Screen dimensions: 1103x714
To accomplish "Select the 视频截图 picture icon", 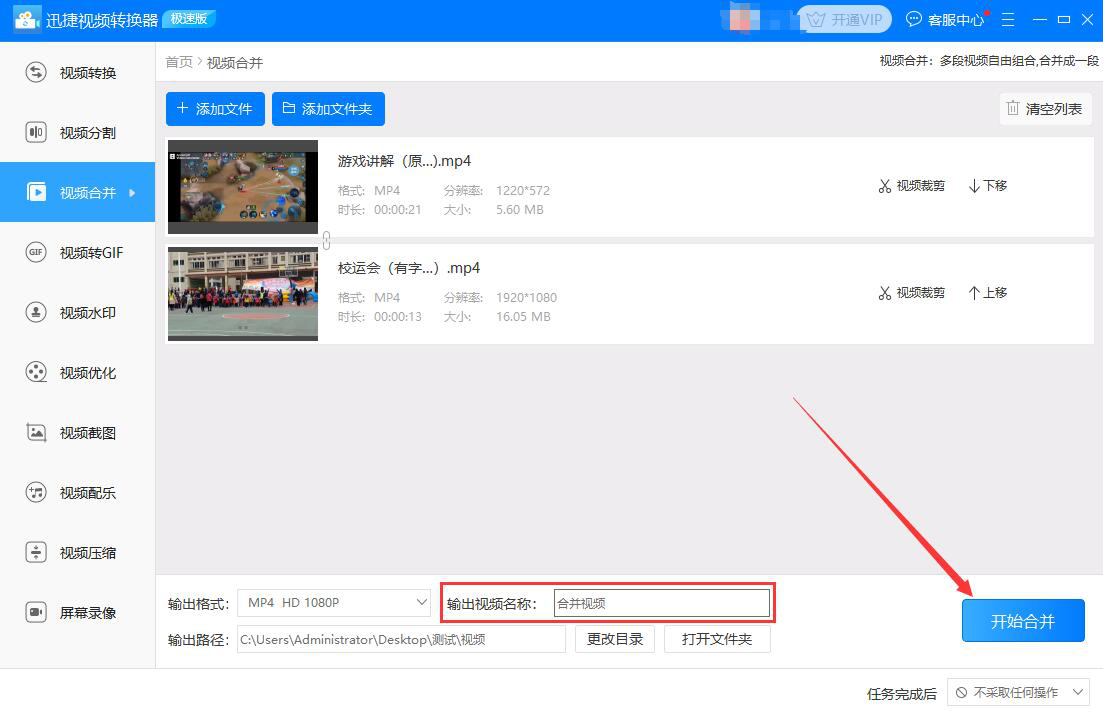I will click(x=36, y=433).
